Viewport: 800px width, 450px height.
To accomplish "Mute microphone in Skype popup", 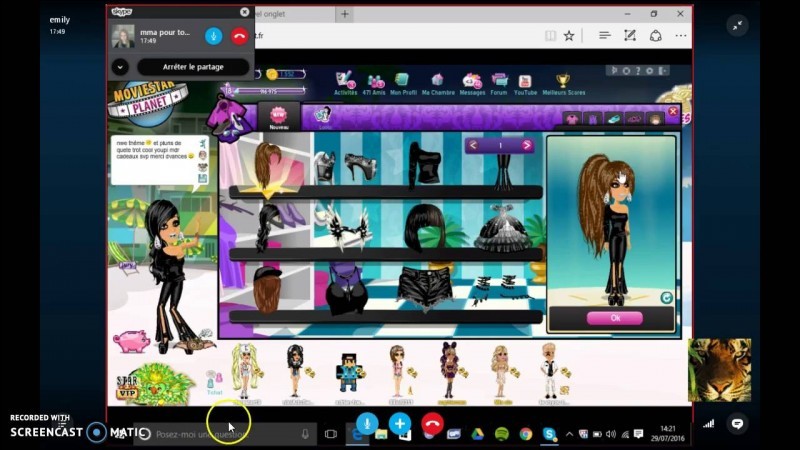I will tap(213, 36).
